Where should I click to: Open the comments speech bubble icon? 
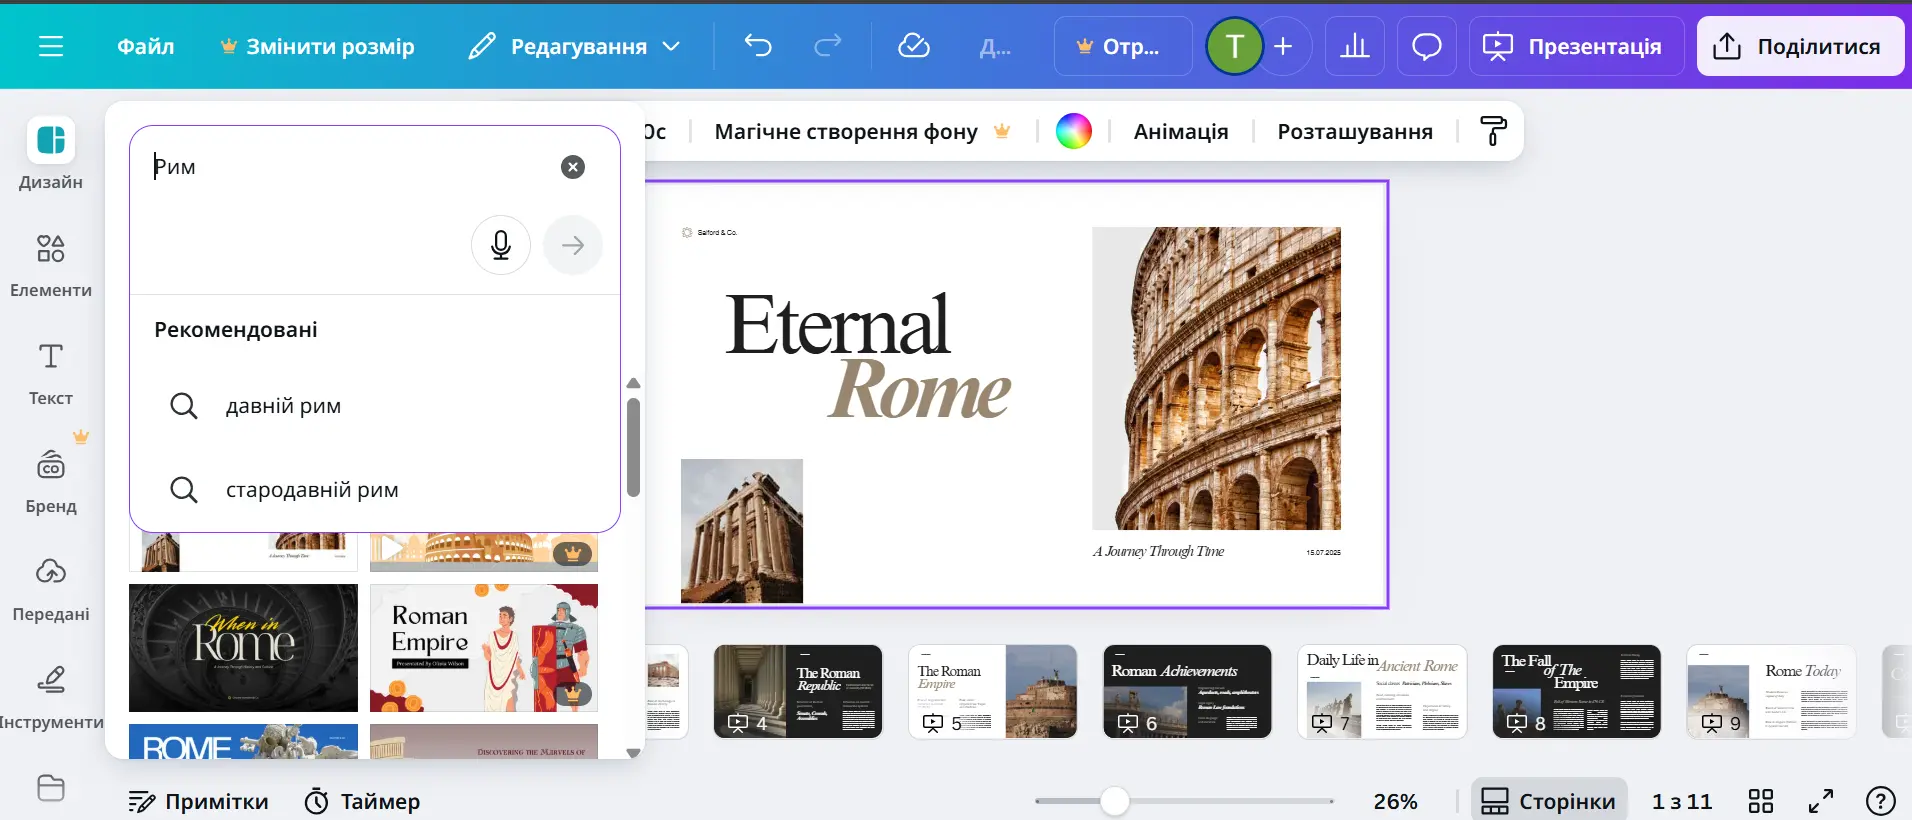1426,46
